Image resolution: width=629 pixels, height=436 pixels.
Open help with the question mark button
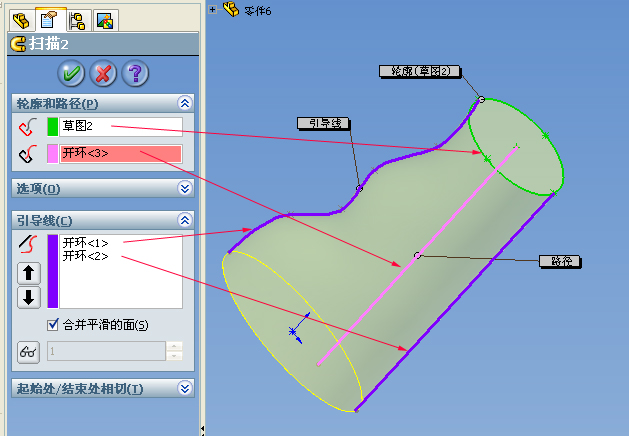[x=135, y=73]
